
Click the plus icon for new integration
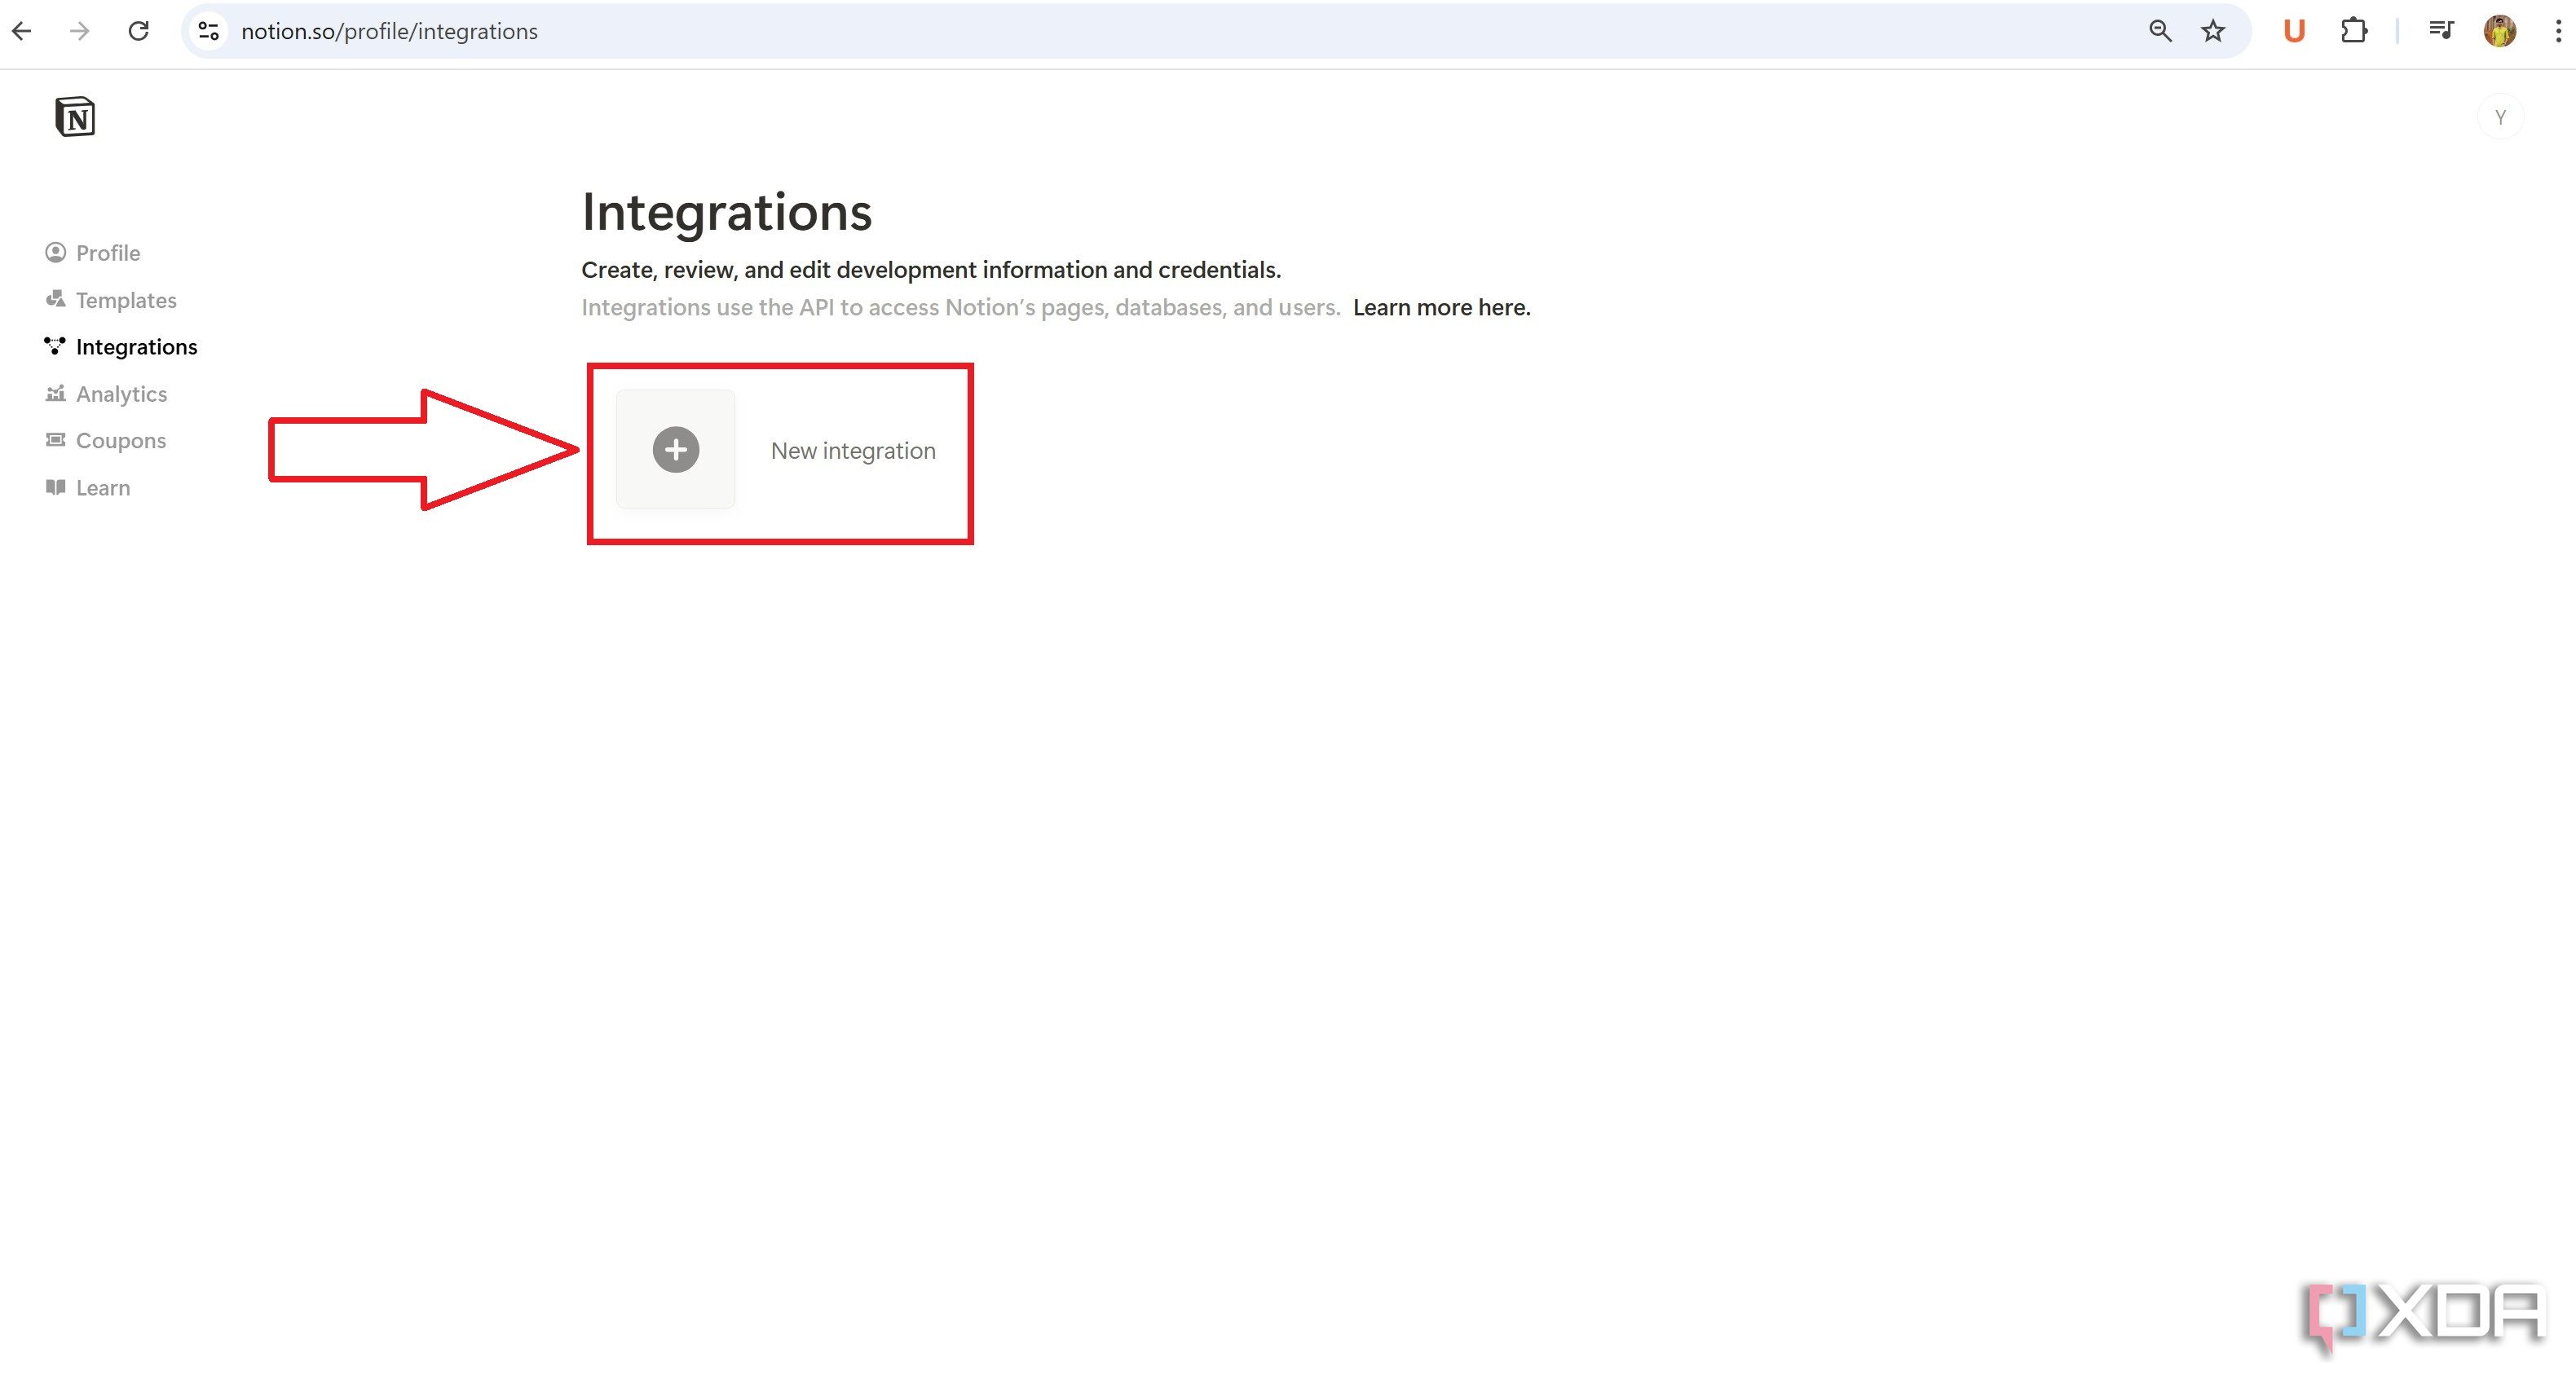(x=676, y=449)
